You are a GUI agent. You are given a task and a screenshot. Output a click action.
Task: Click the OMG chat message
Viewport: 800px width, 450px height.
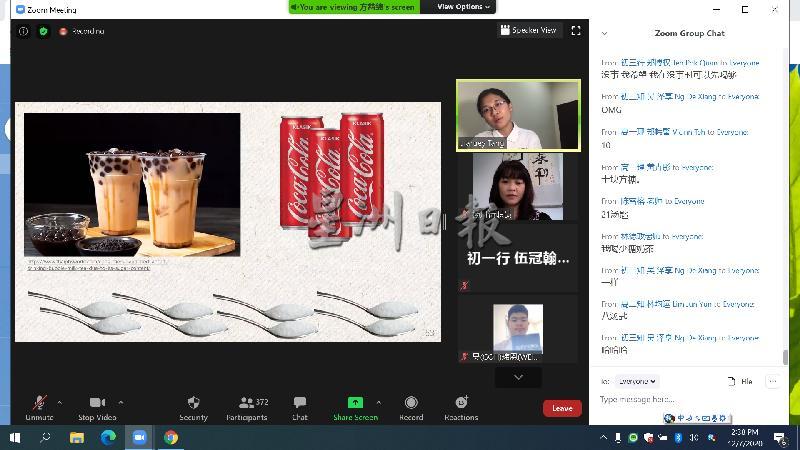point(611,110)
